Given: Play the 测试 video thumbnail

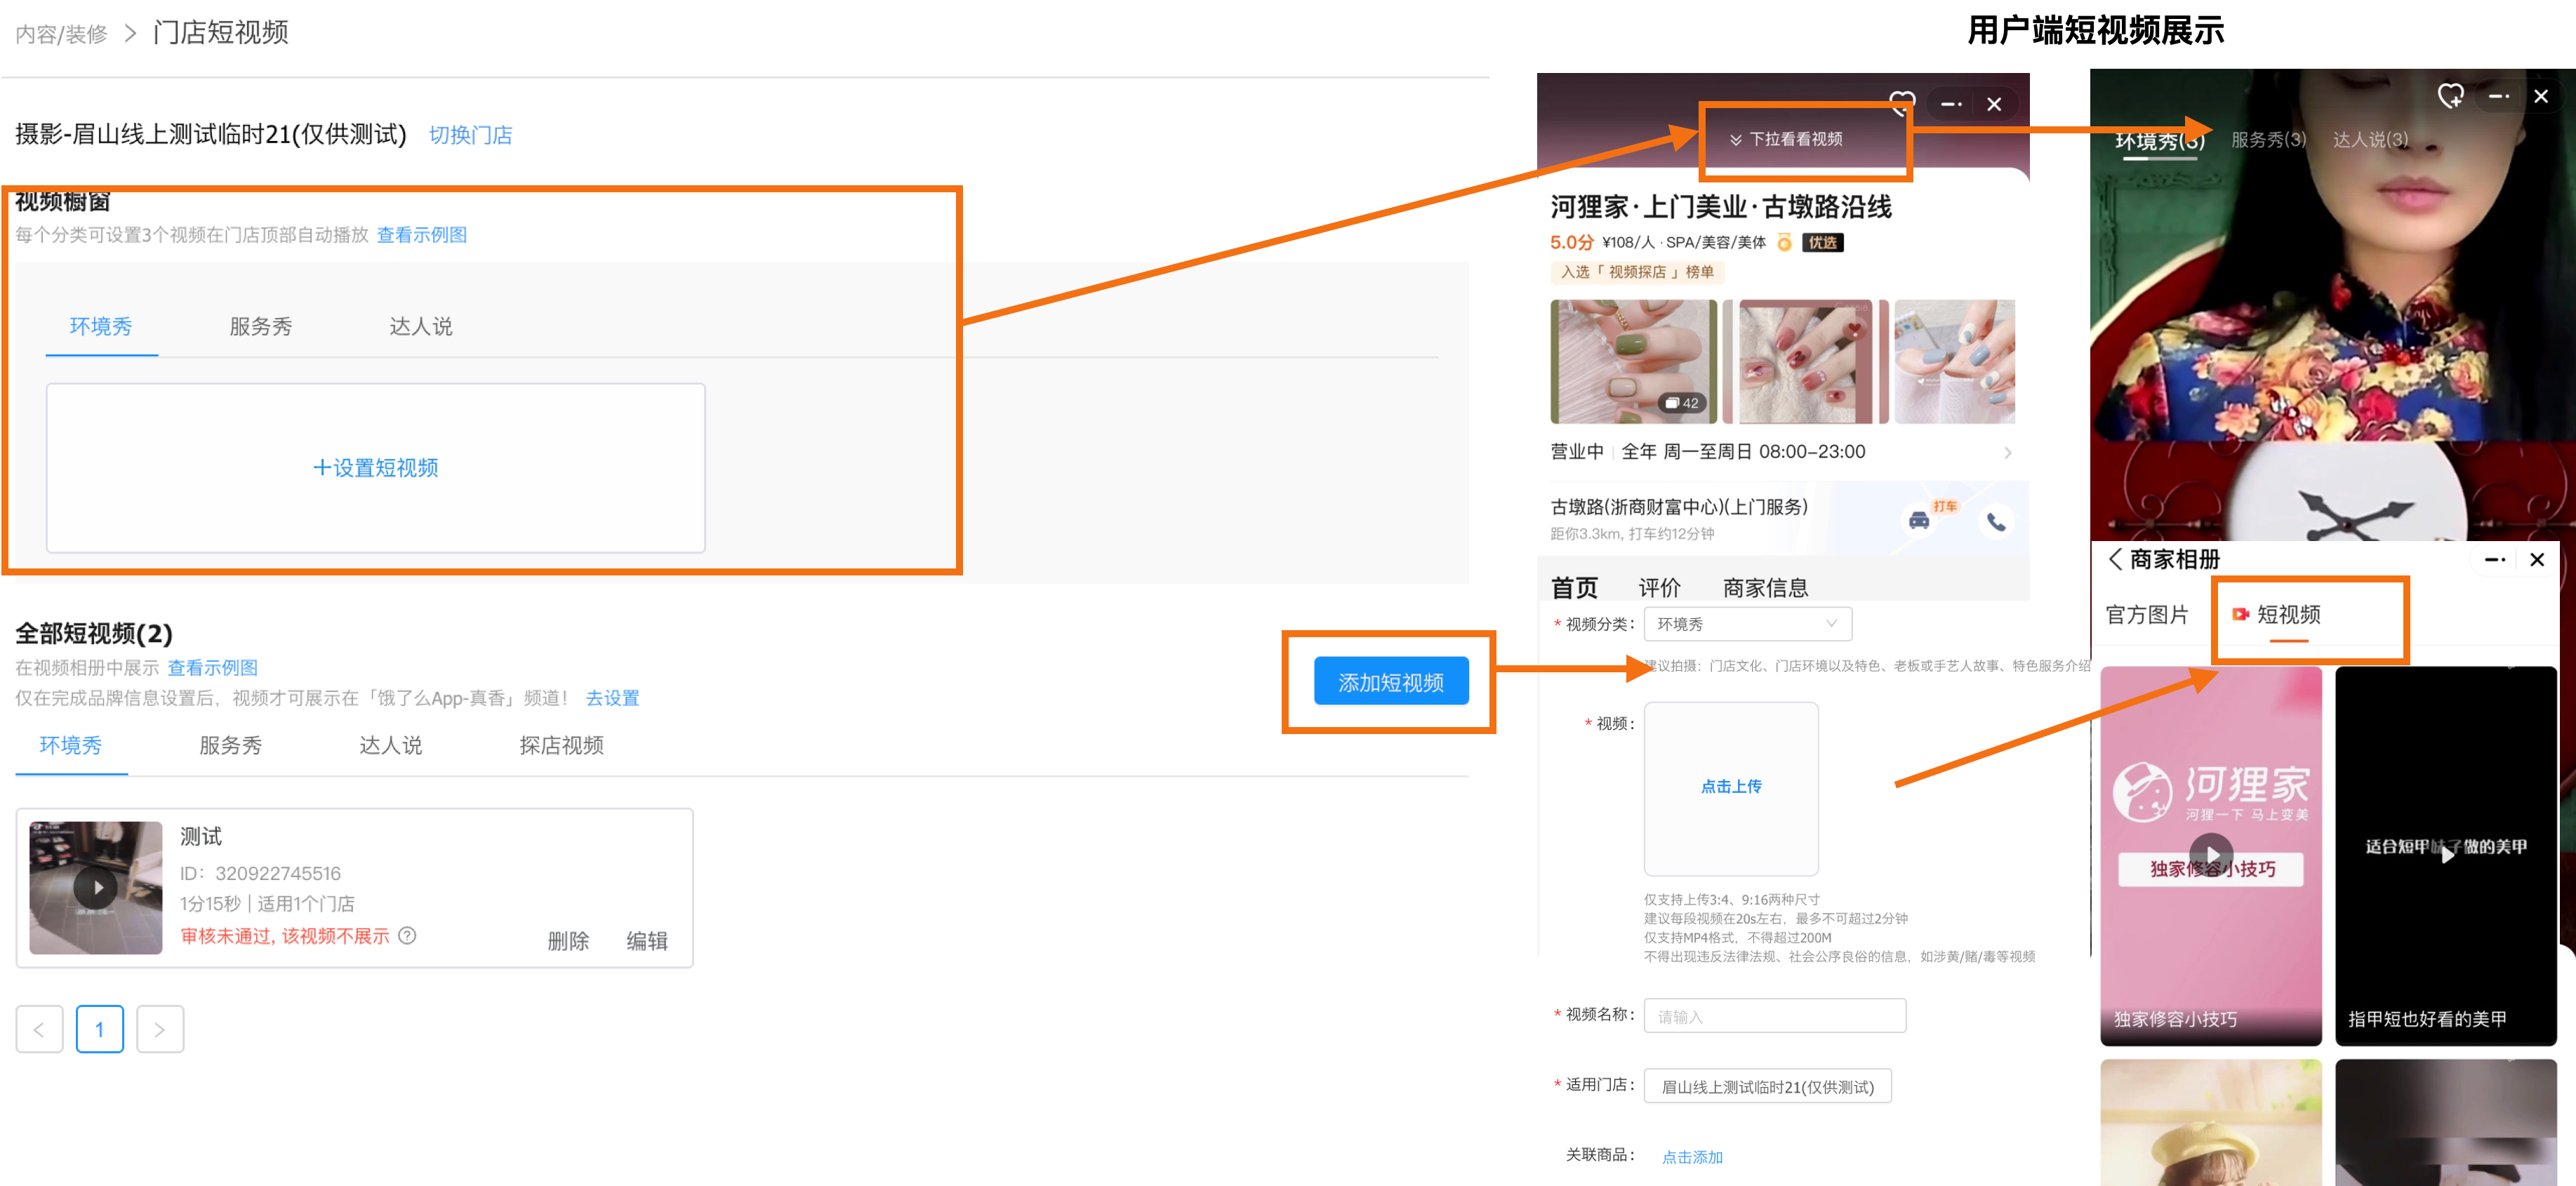Looking at the screenshot, I should 96,887.
